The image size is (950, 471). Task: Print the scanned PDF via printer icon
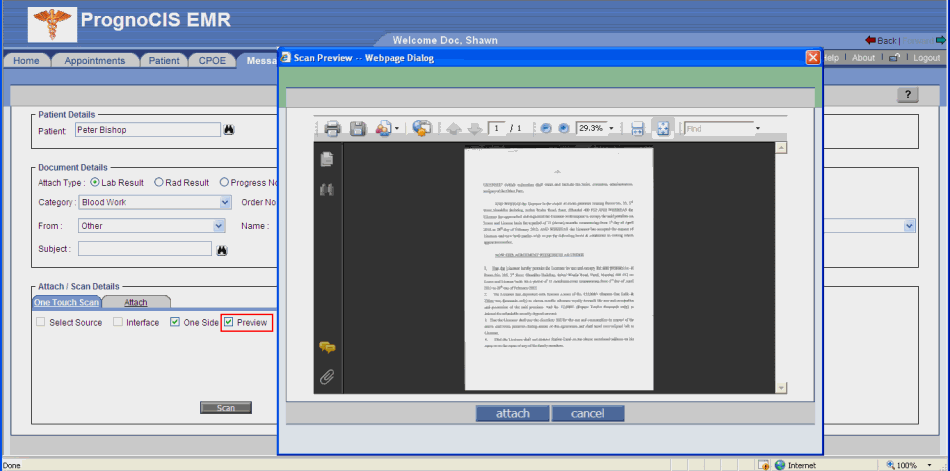point(332,129)
